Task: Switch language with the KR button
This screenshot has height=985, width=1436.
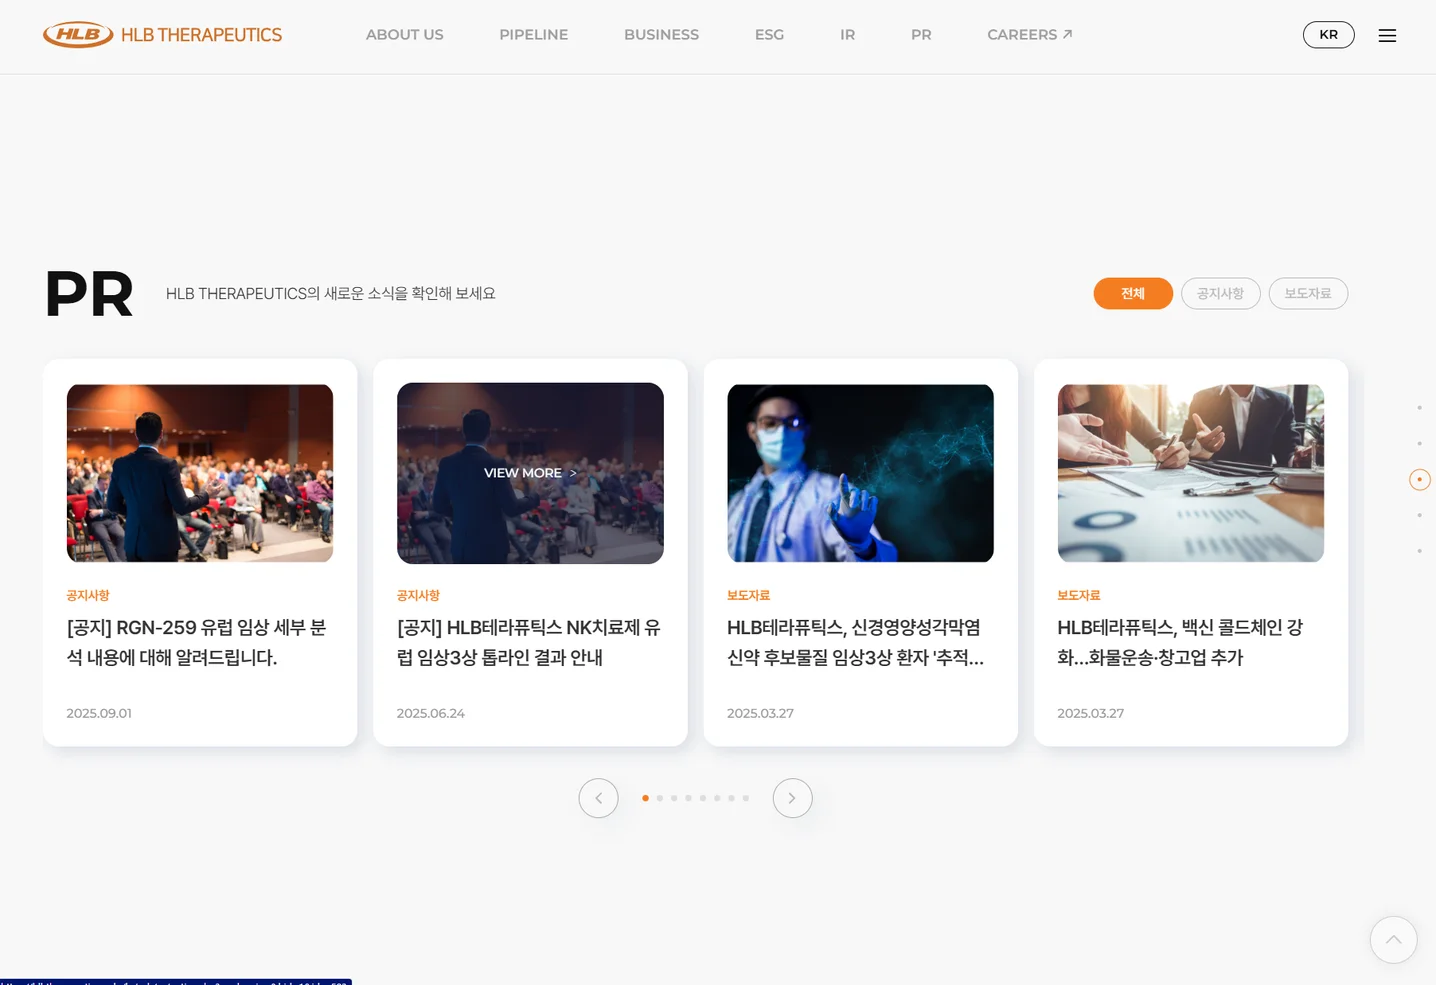Action: (x=1328, y=35)
